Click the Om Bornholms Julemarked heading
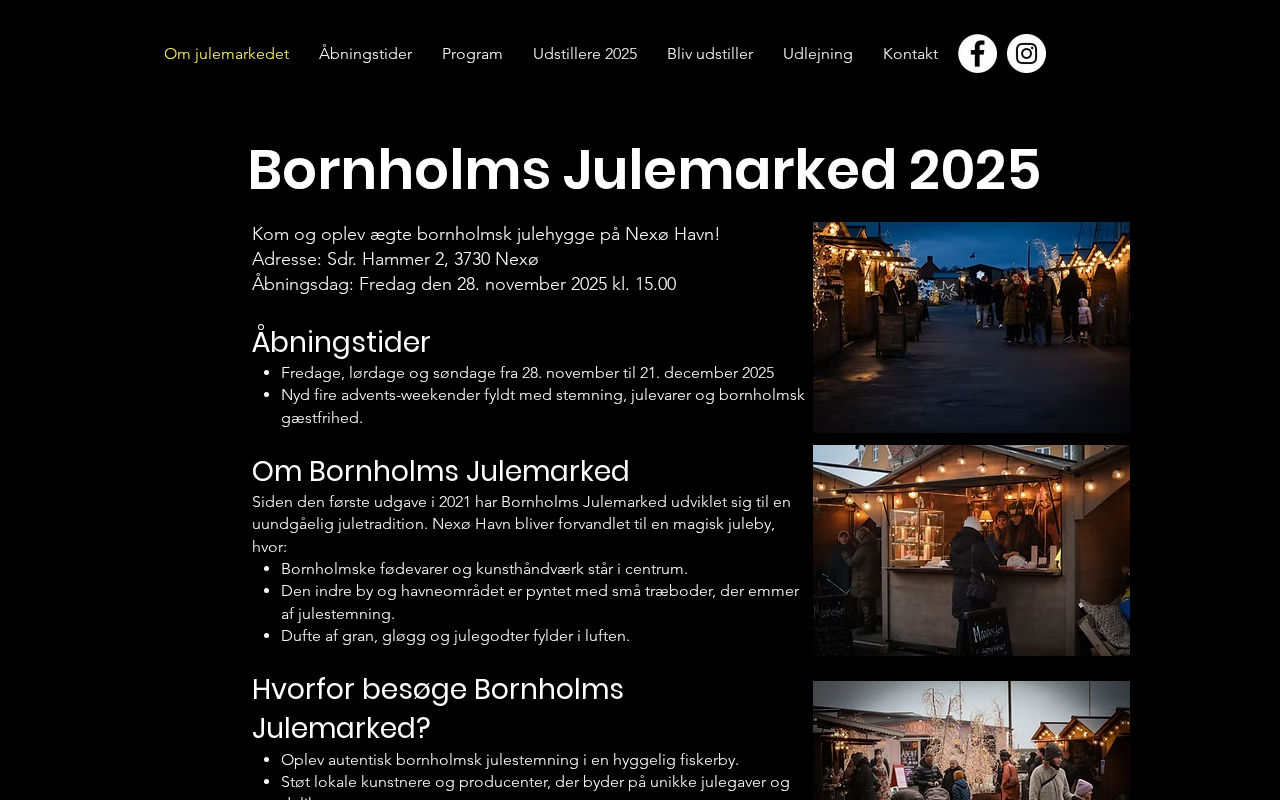Viewport: 1280px width, 800px height. coord(441,471)
